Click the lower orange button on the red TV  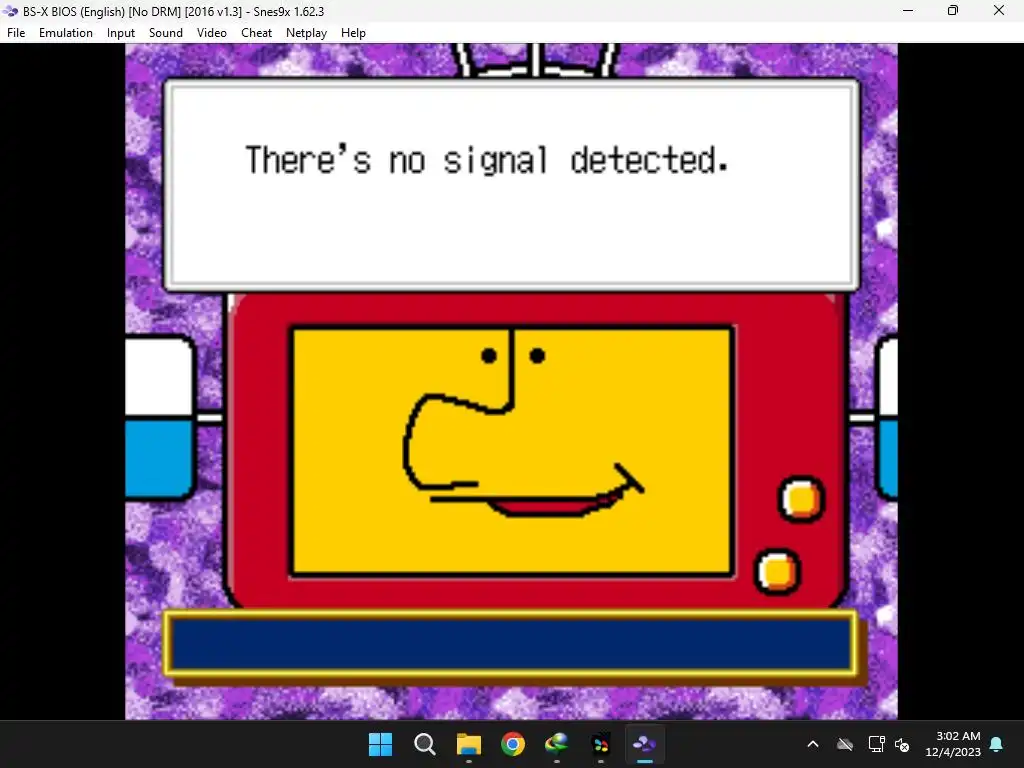(777, 571)
